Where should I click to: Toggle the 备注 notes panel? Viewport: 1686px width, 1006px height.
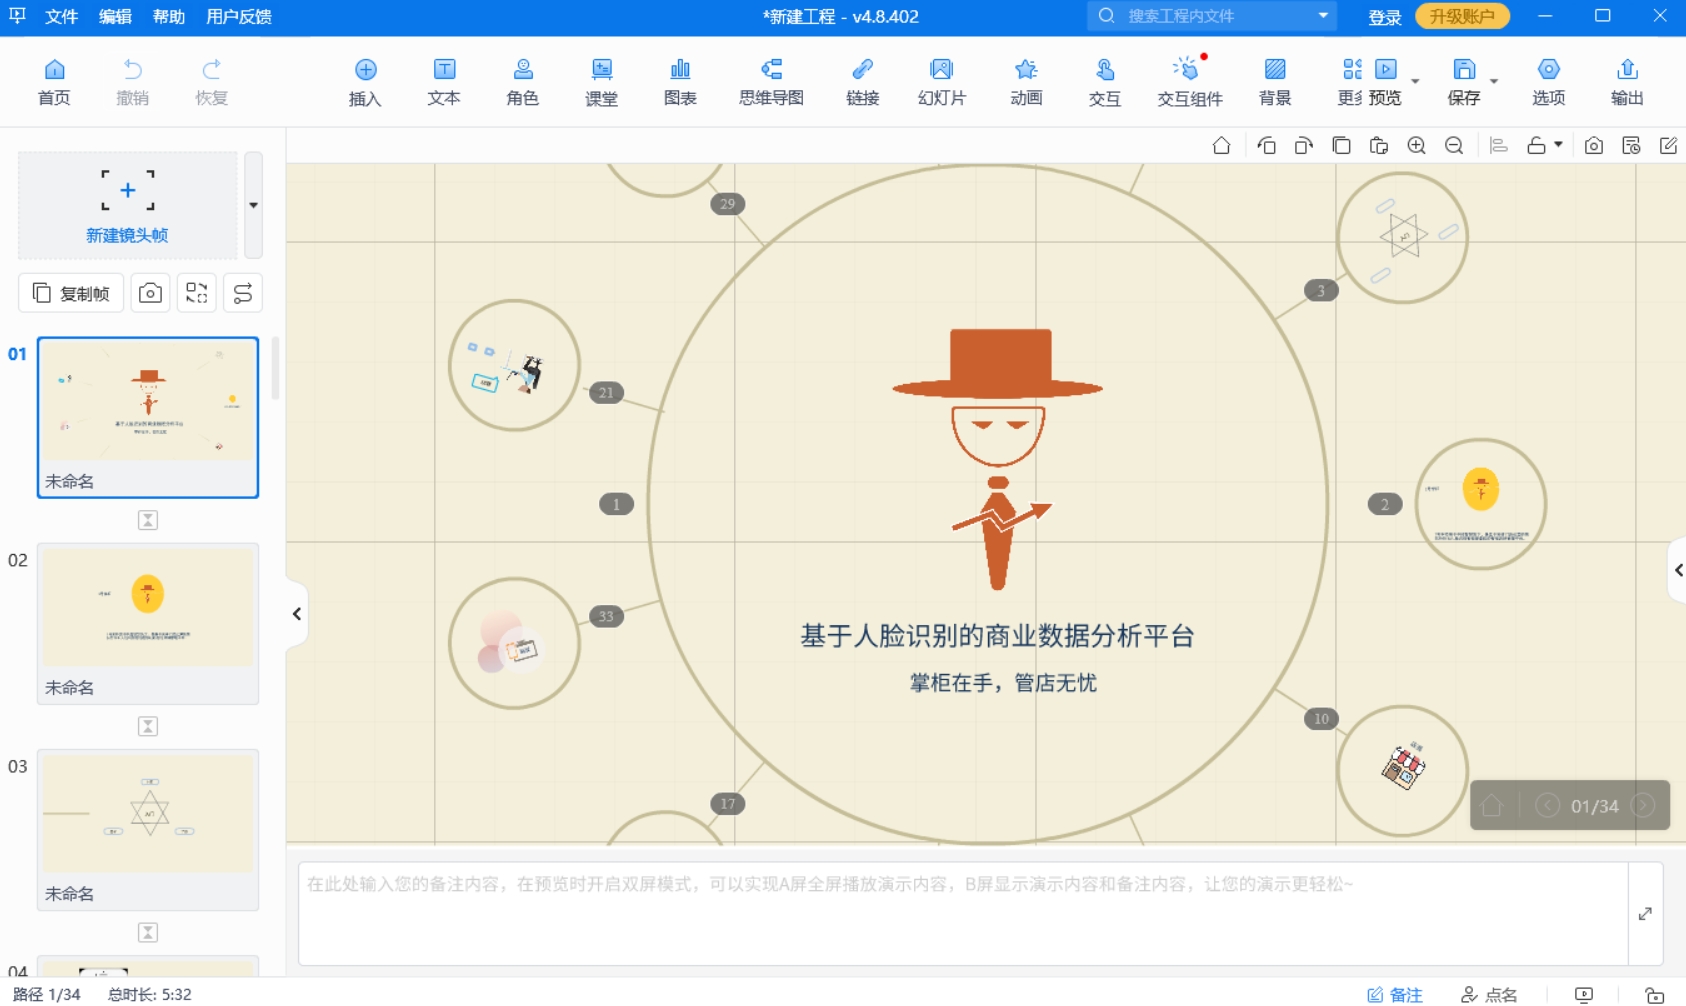pos(1395,995)
